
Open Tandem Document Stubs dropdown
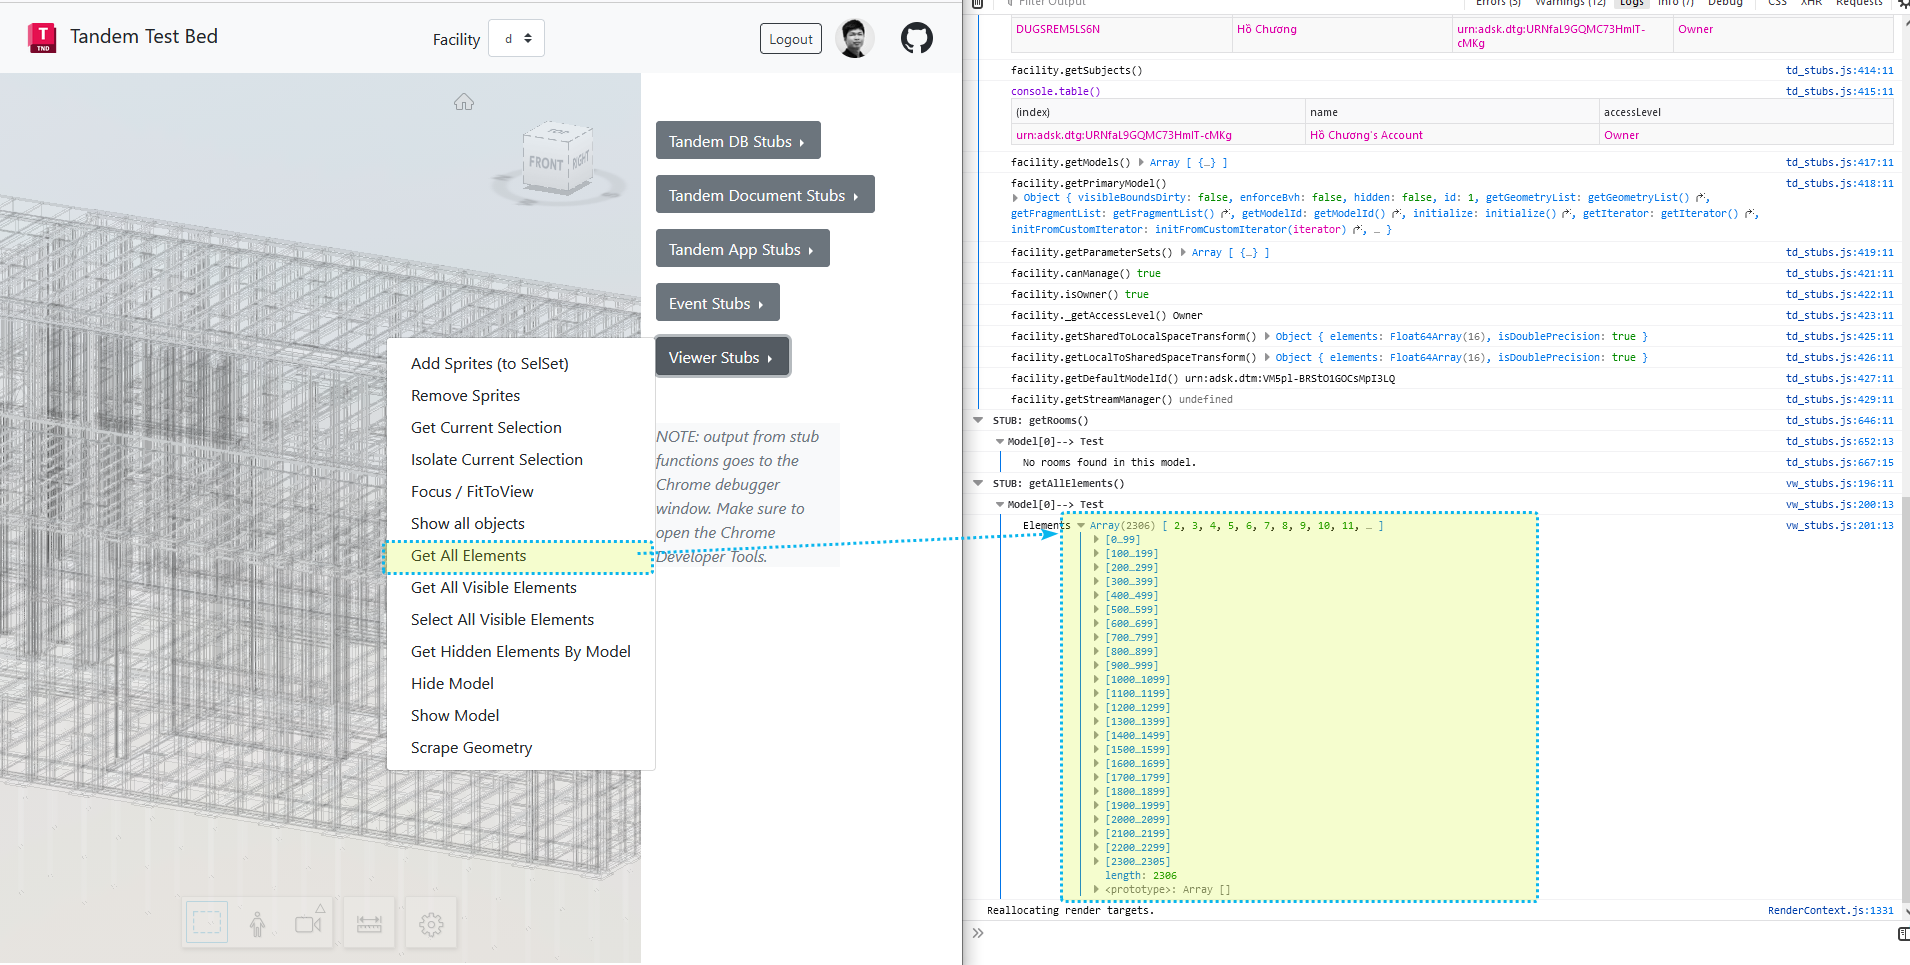764,195
